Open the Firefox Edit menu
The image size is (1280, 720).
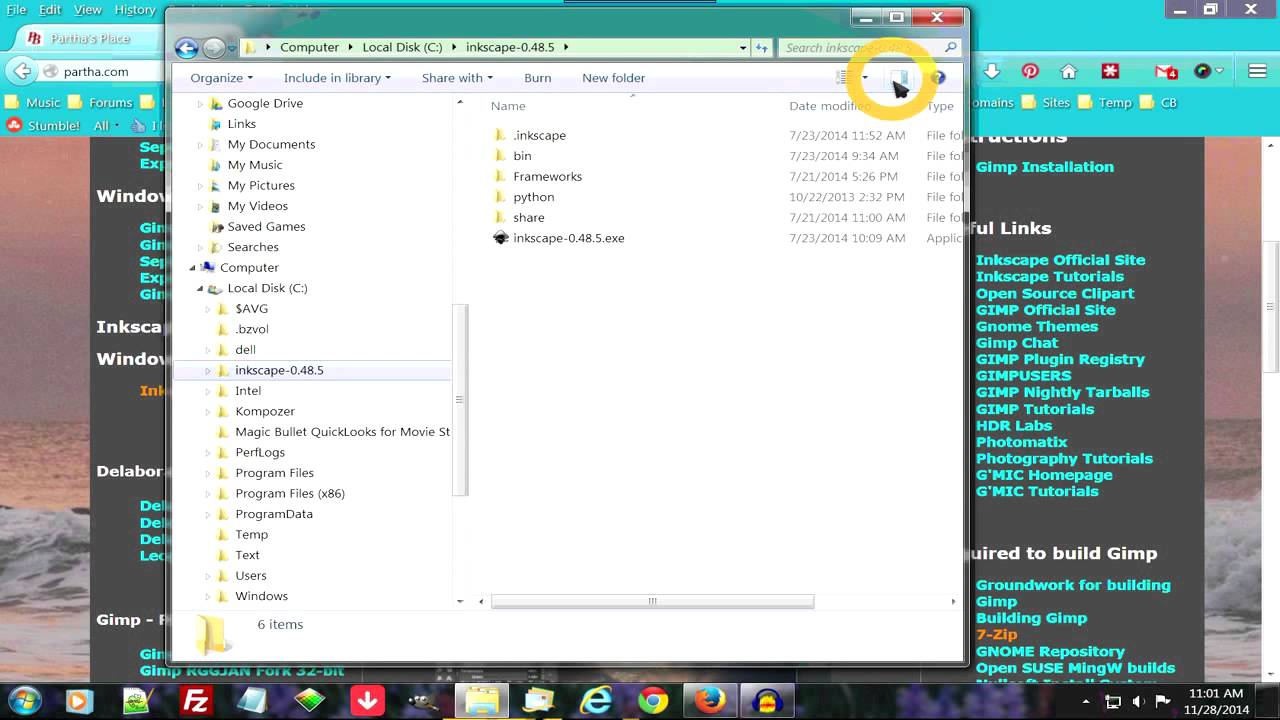click(x=50, y=9)
